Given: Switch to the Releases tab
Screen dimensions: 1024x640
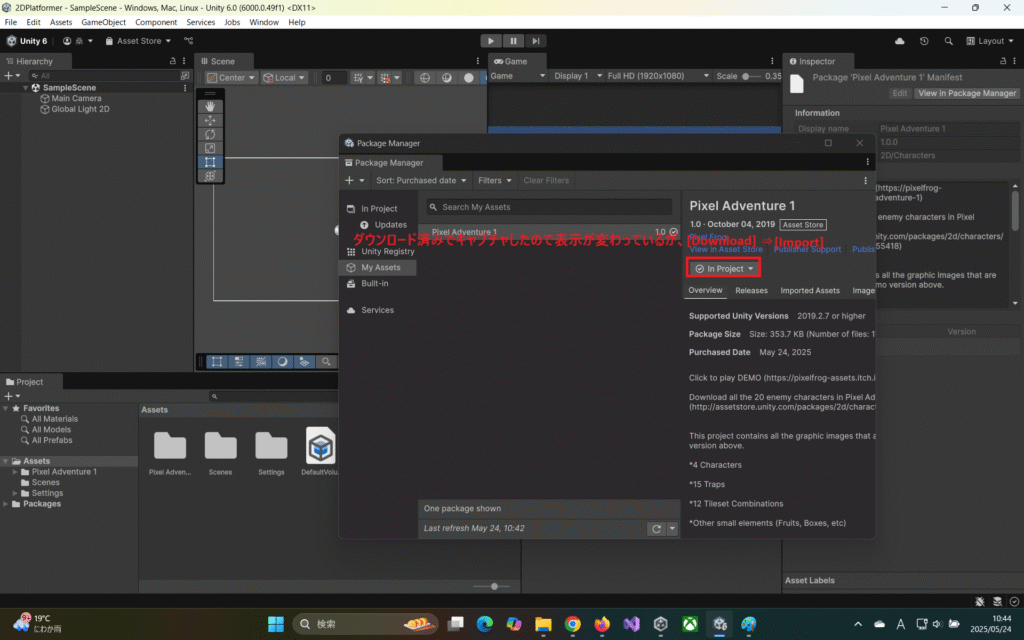Looking at the screenshot, I should (x=751, y=291).
